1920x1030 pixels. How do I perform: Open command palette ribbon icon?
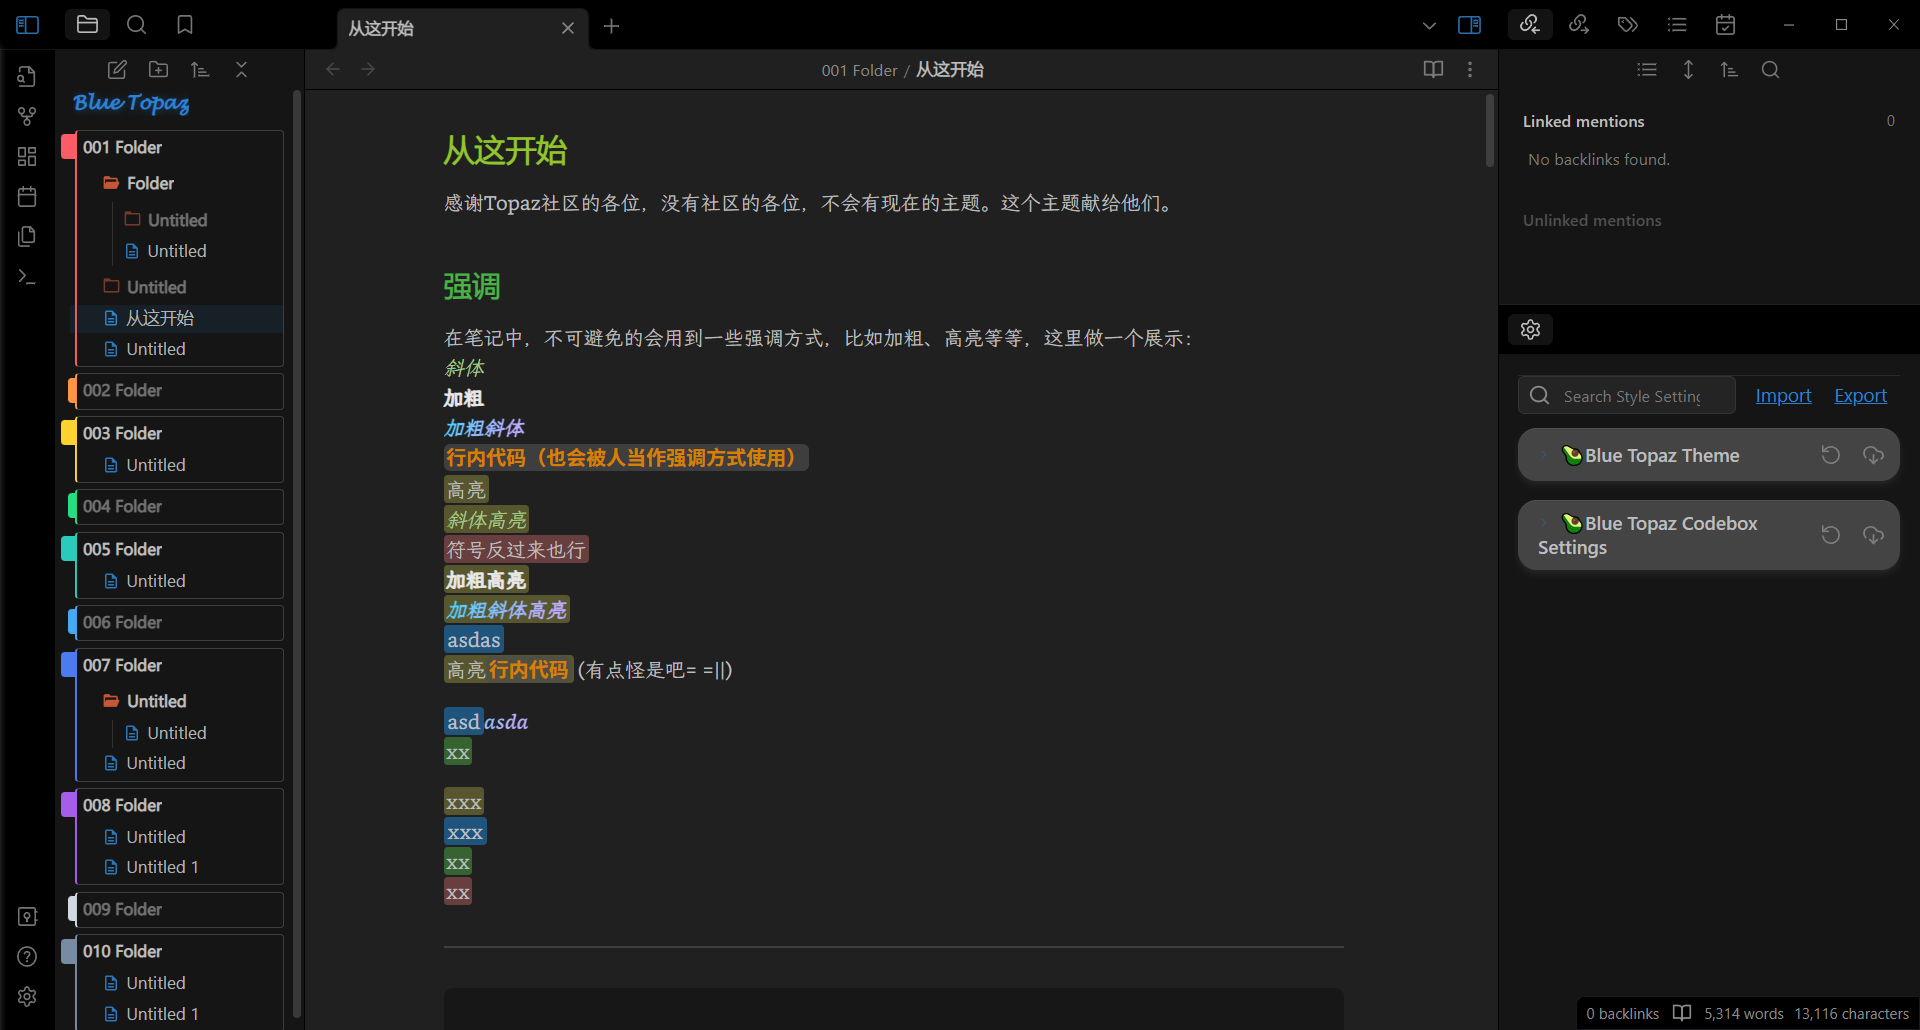[x=27, y=276]
